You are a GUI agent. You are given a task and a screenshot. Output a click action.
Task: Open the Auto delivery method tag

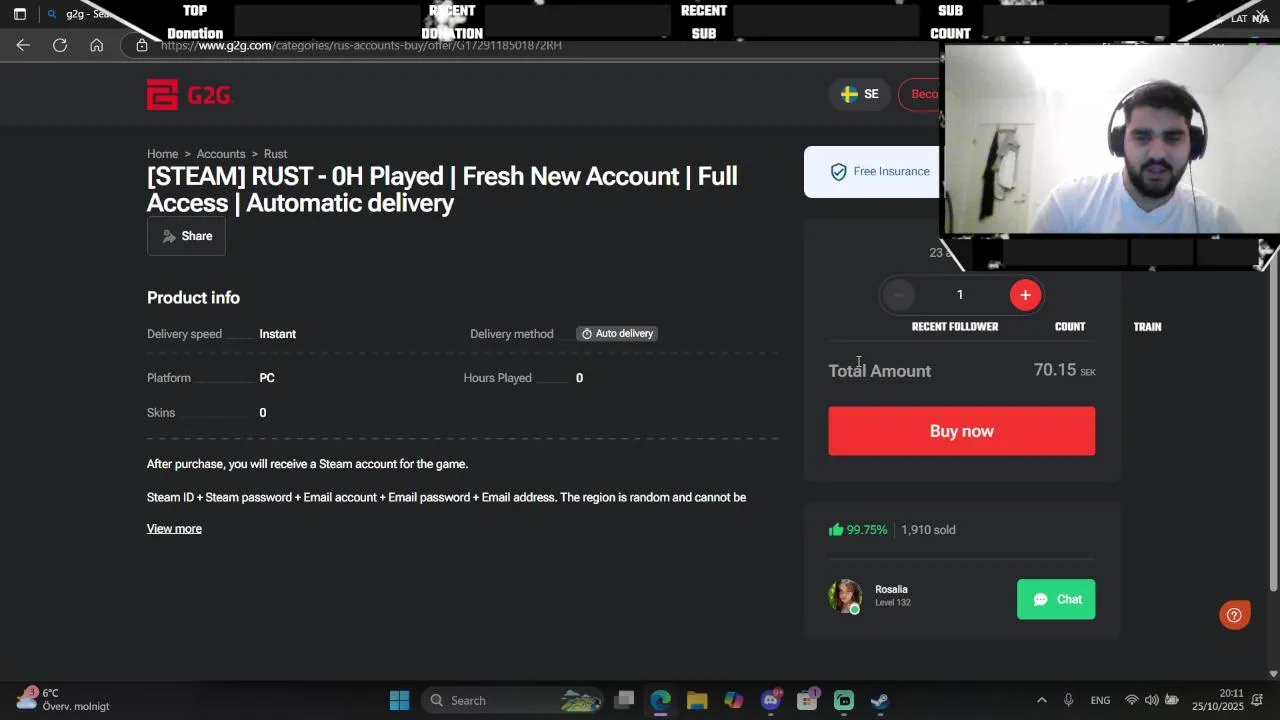(617, 334)
